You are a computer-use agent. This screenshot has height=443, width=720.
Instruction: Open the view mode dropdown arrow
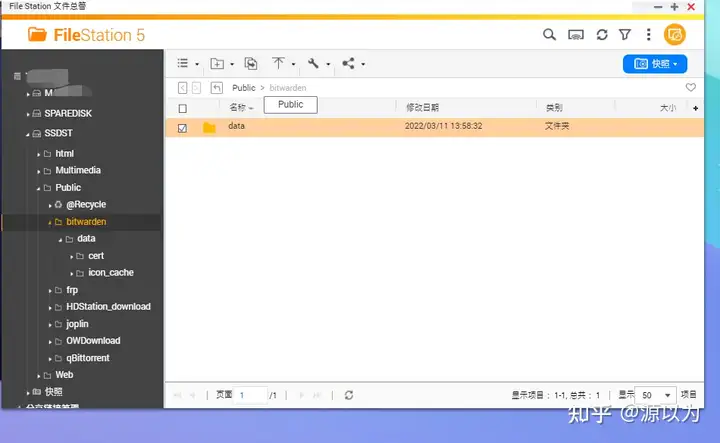pos(197,64)
